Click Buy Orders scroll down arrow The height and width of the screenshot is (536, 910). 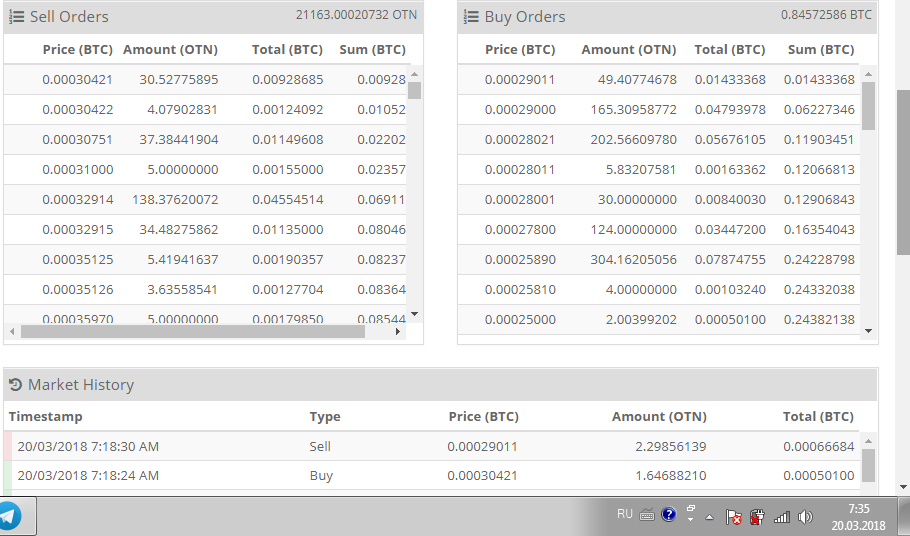[868, 330]
